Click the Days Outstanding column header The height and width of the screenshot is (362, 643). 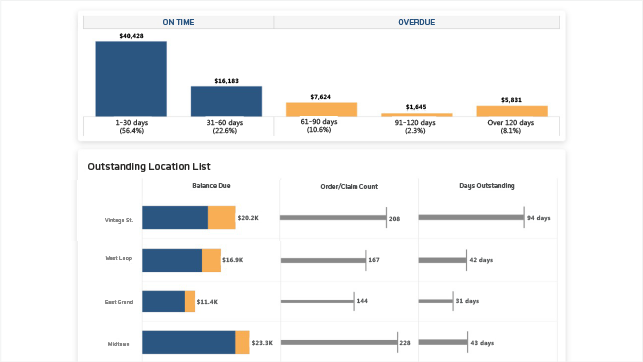coord(487,186)
